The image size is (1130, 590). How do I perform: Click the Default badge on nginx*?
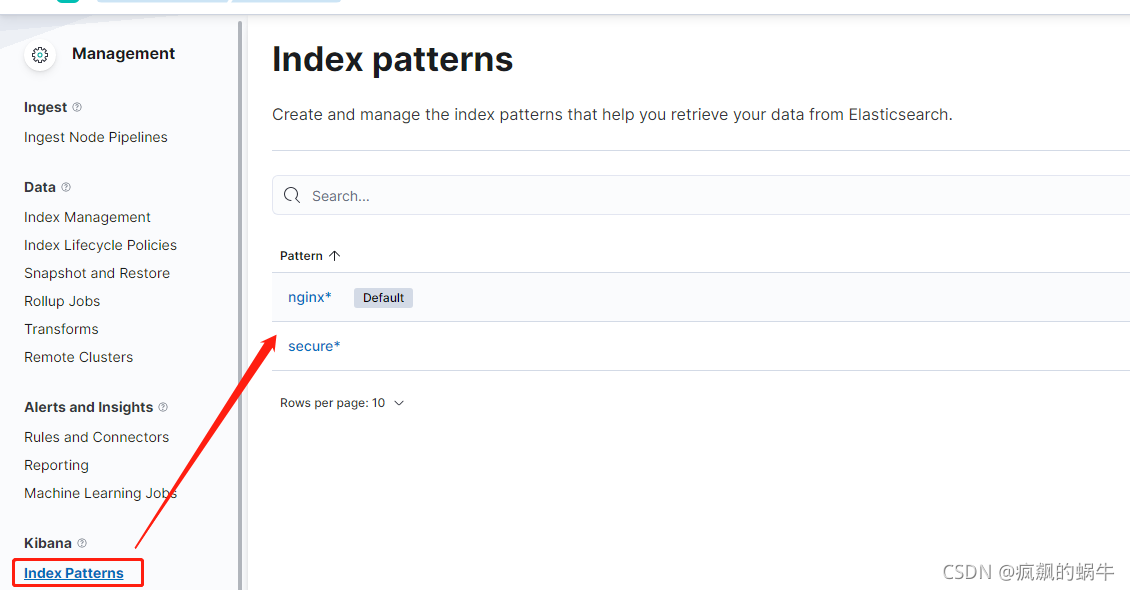[x=383, y=297]
